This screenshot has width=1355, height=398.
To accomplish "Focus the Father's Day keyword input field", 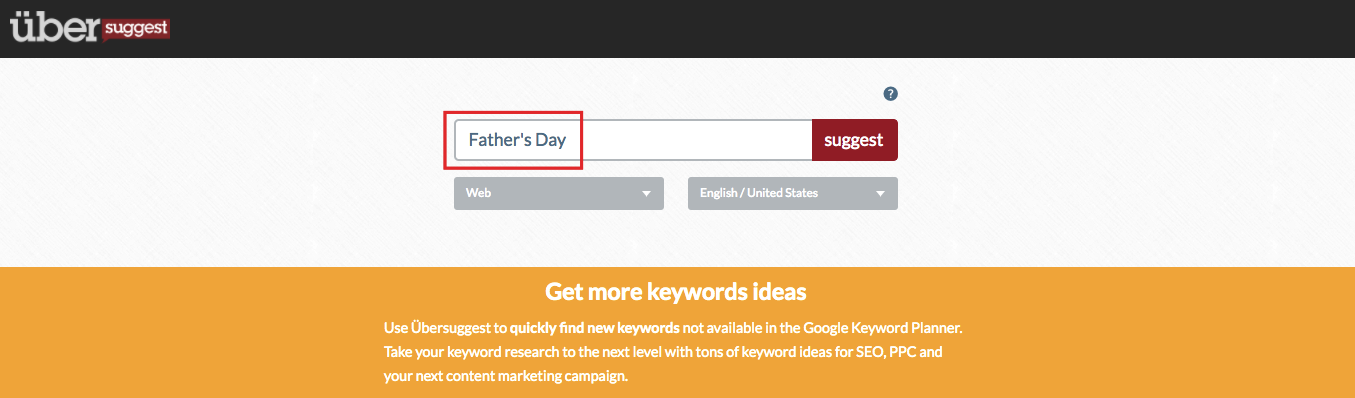I will pos(633,140).
